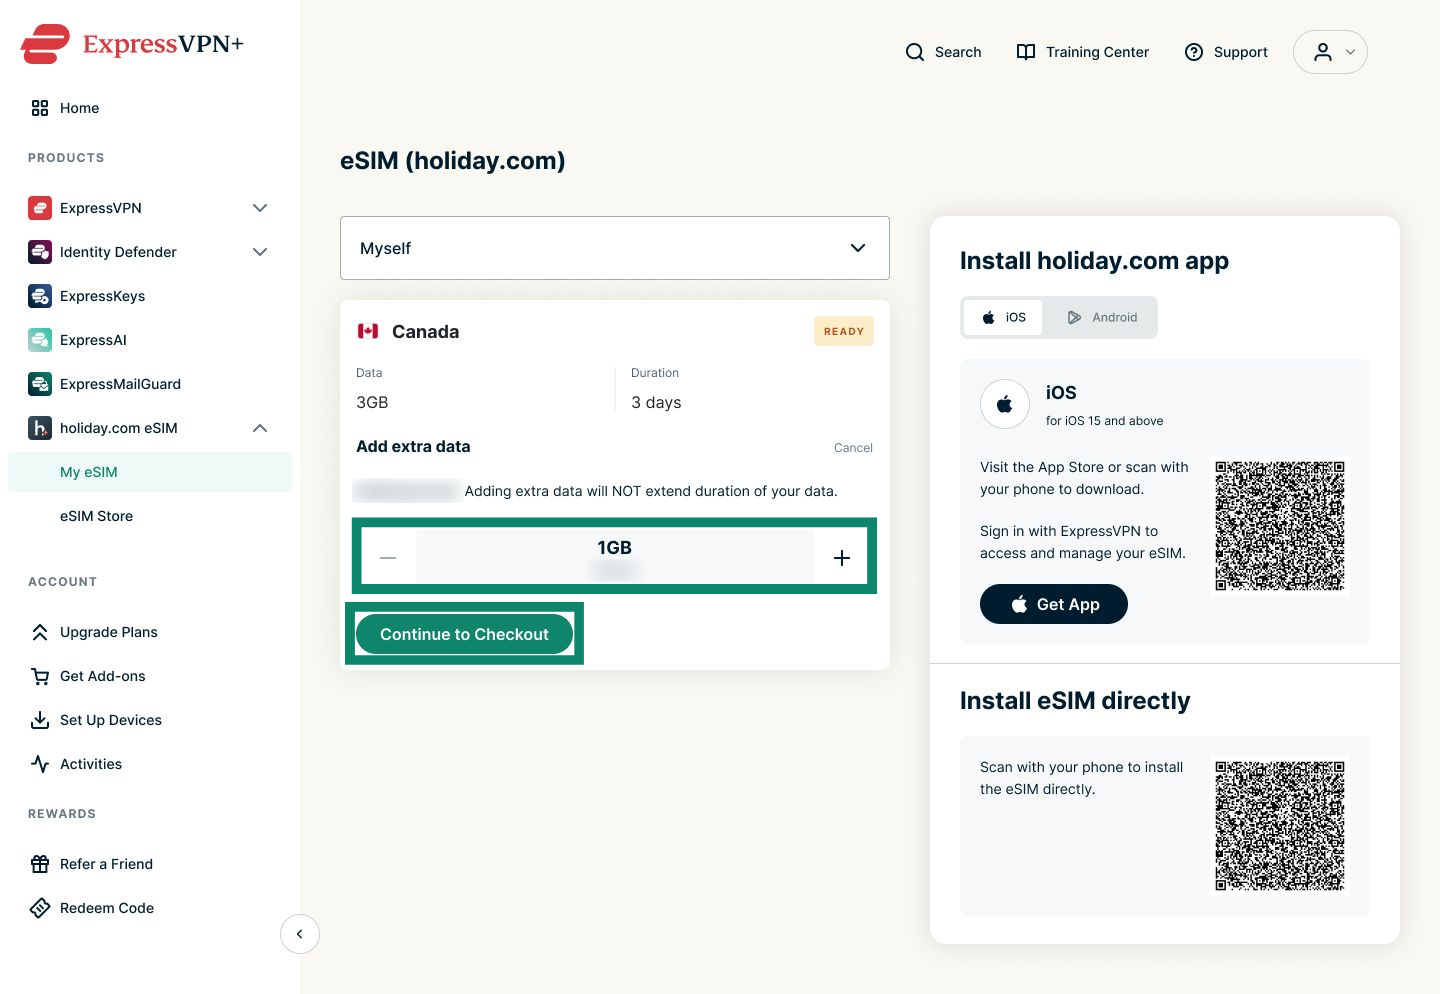Click Continue to Checkout button
The image size is (1440, 994).
point(465,634)
